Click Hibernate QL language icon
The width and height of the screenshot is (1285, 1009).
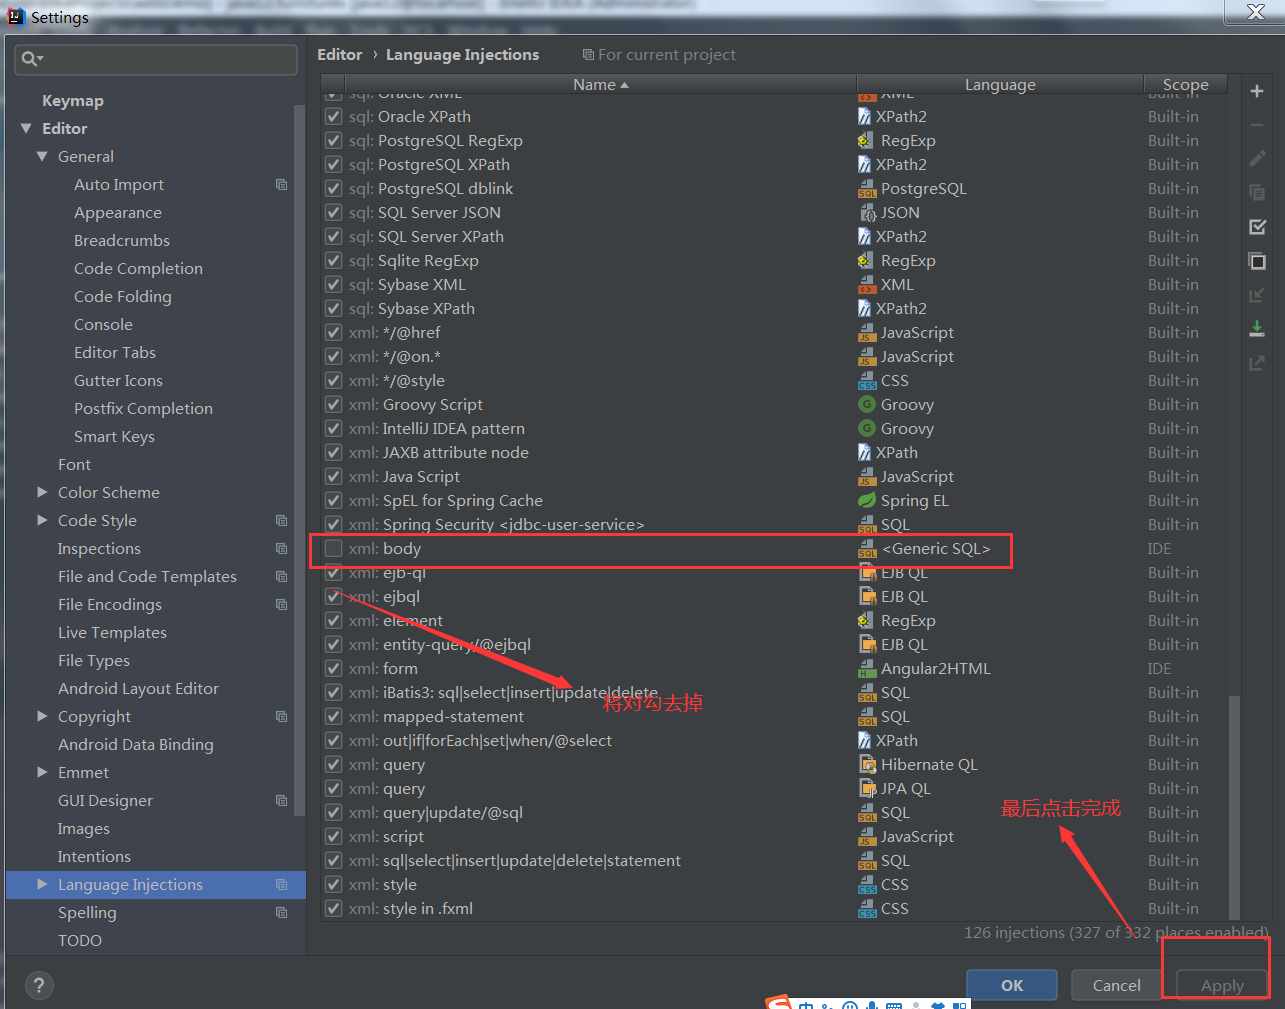(867, 764)
